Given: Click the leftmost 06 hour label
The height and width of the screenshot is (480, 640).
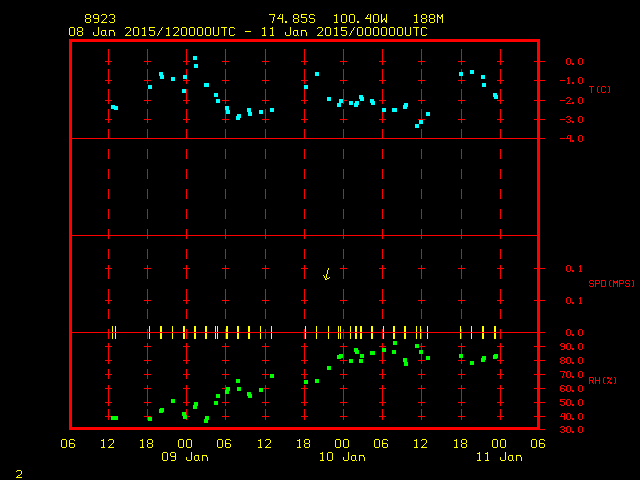Looking at the screenshot, I should tap(68, 444).
